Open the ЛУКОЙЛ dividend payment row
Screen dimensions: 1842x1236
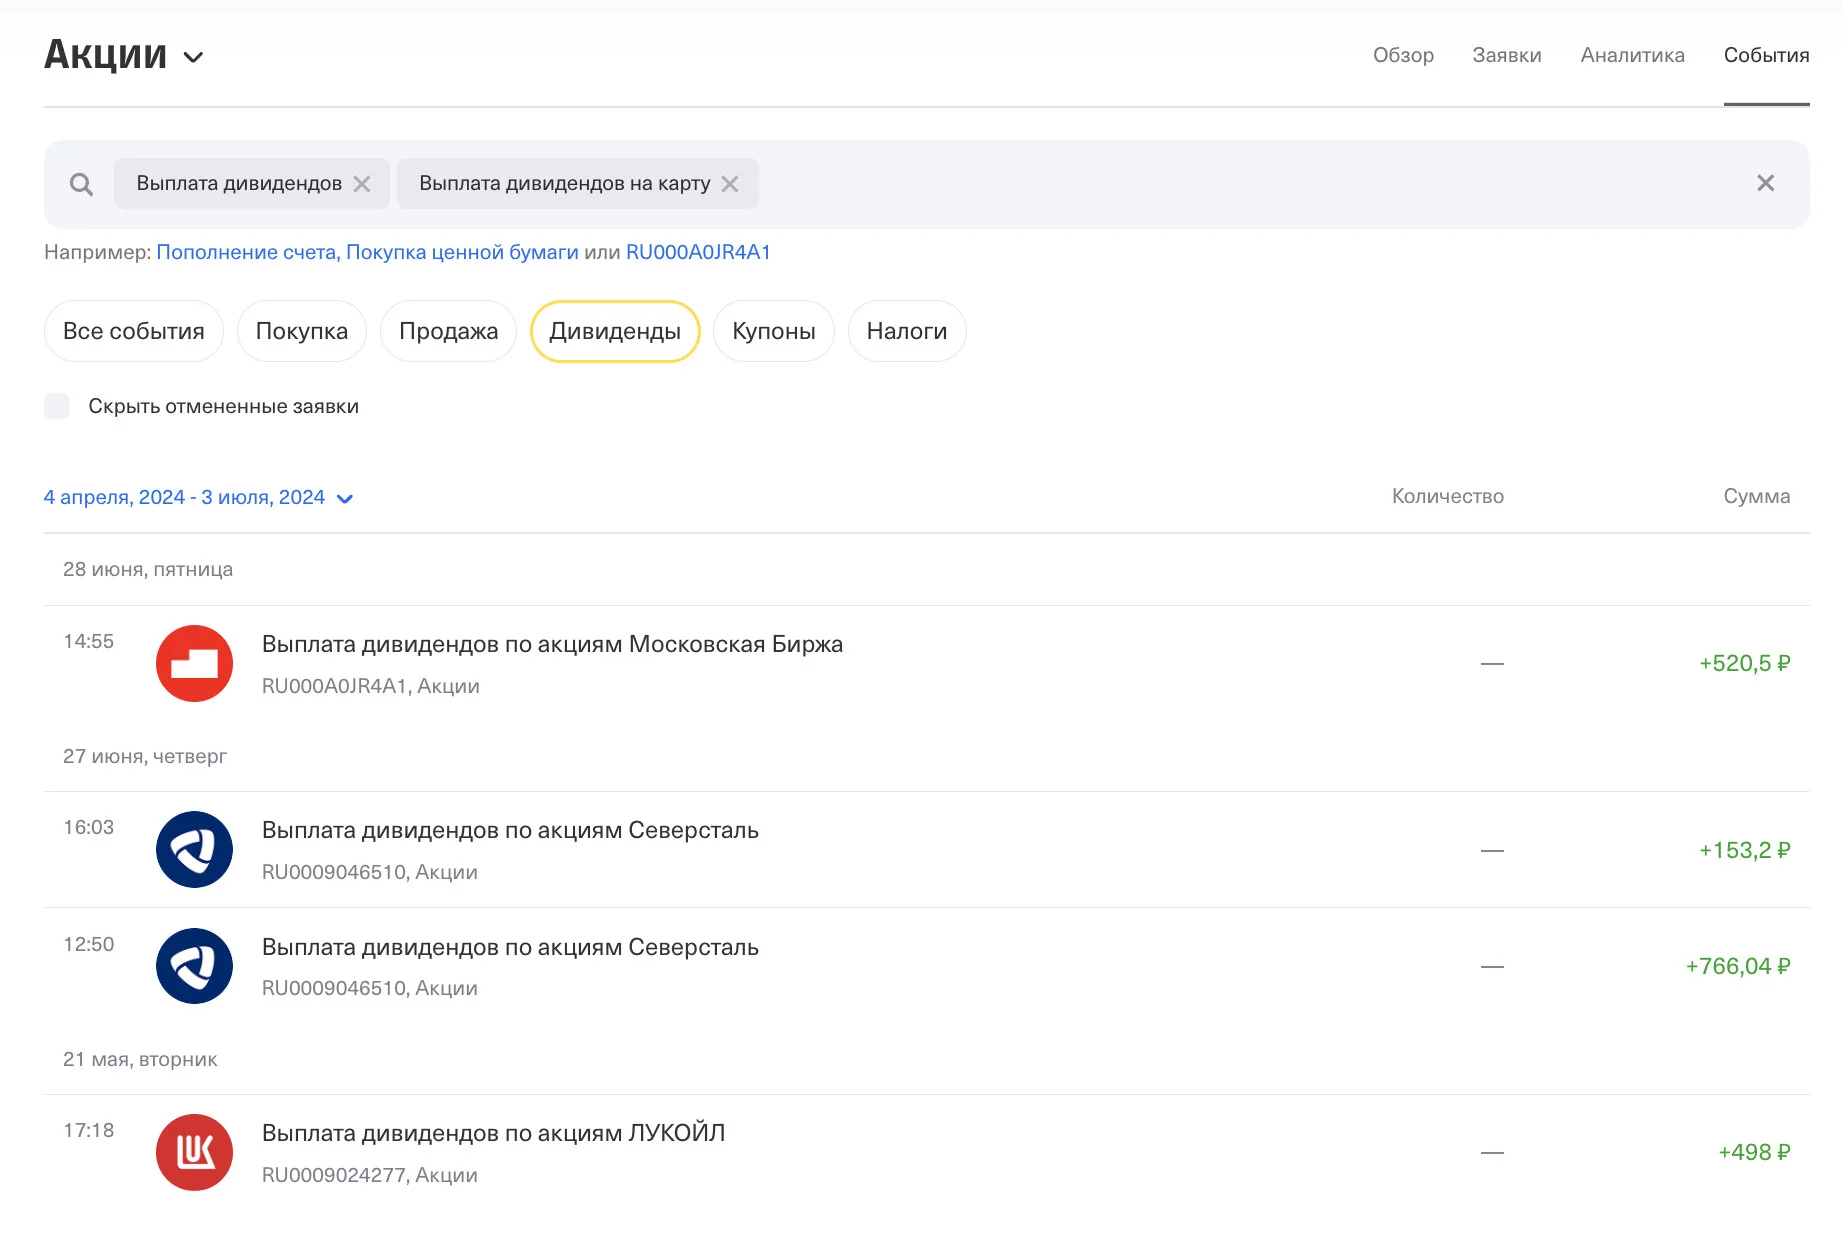pos(927,1153)
